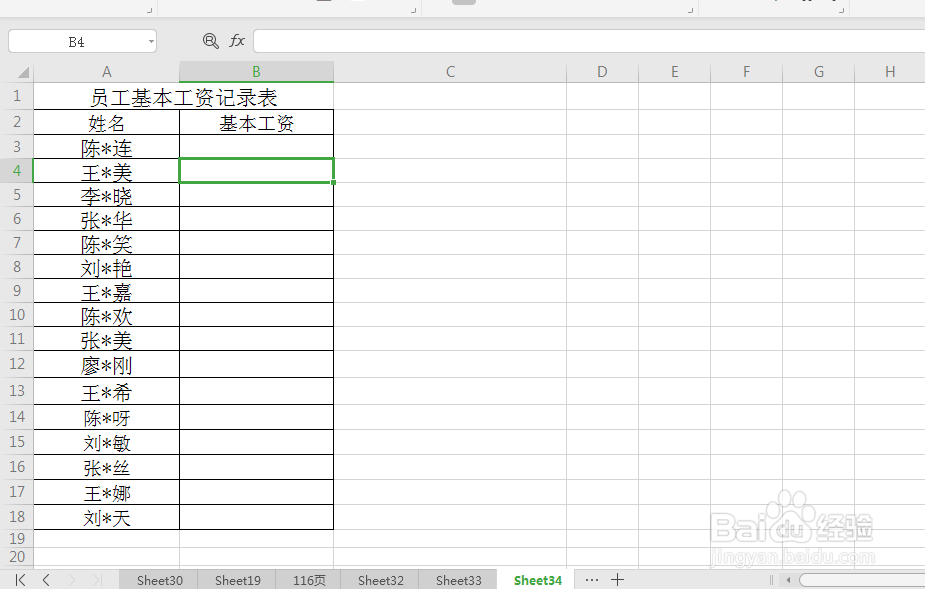Image resolution: width=925 pixels, height=589 pixels.
Task: Switch to the 116页 sheet tab
Action: click(x=308, y=579)
